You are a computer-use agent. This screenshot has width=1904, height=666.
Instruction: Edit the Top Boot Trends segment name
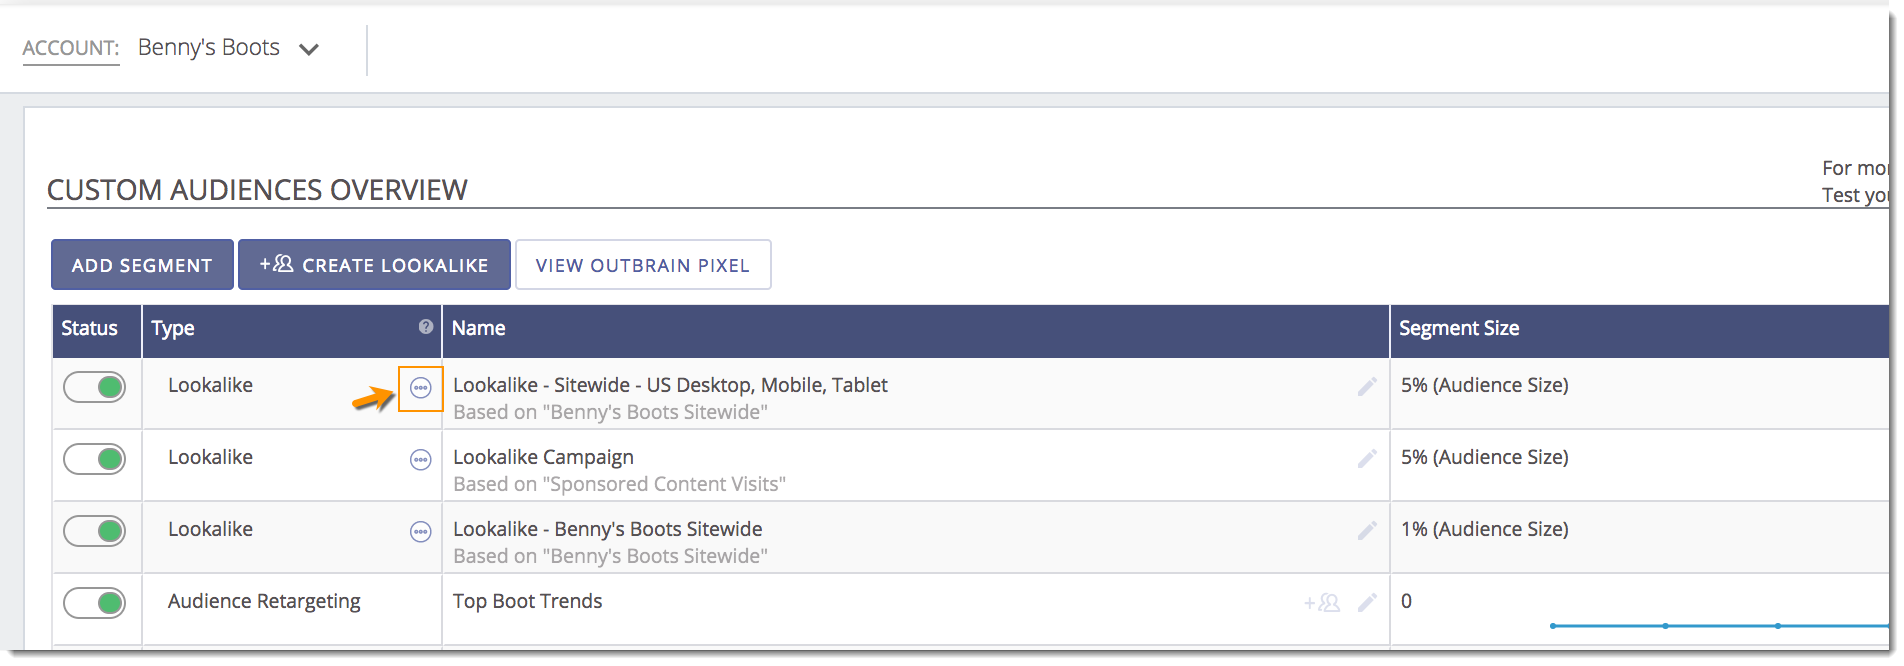(x=1367, y=603)
